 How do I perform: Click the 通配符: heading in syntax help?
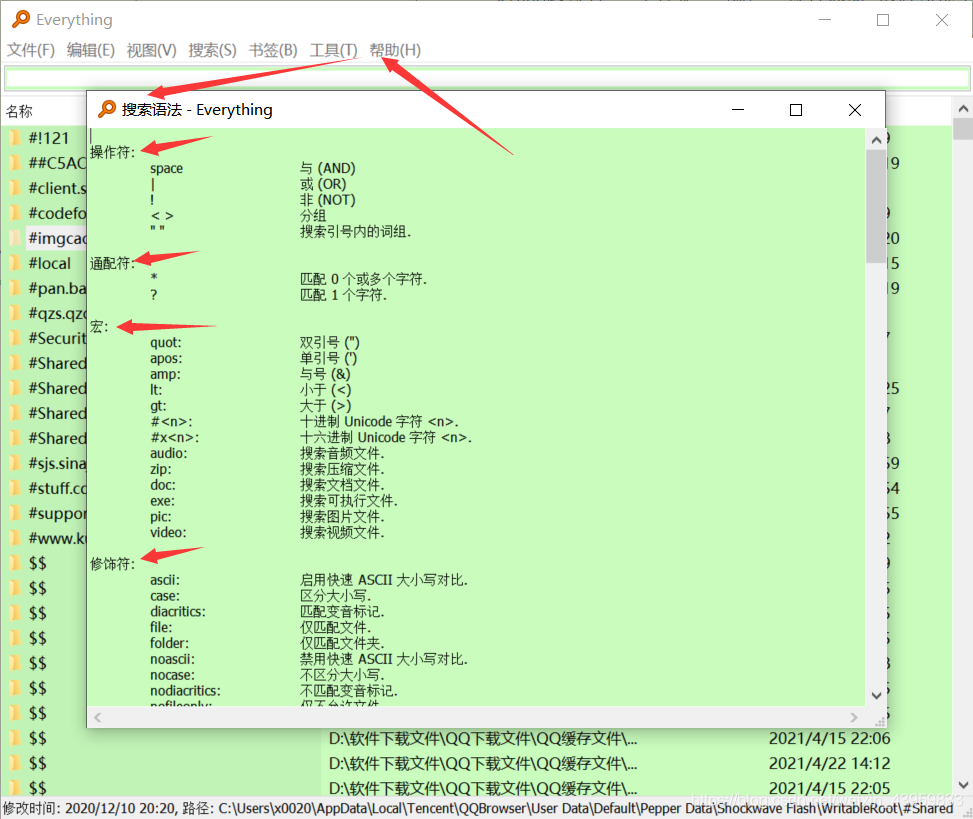tap(112, 263)
